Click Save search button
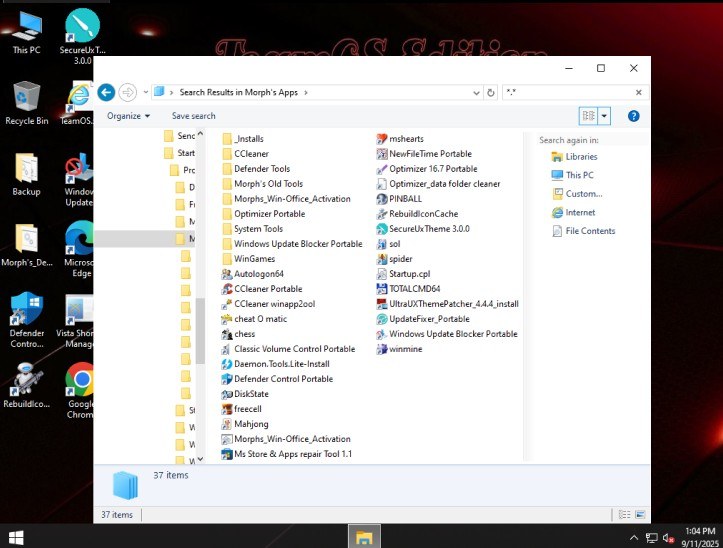The height and width of the screenshot is (548, 723). [x=194, y=116]
